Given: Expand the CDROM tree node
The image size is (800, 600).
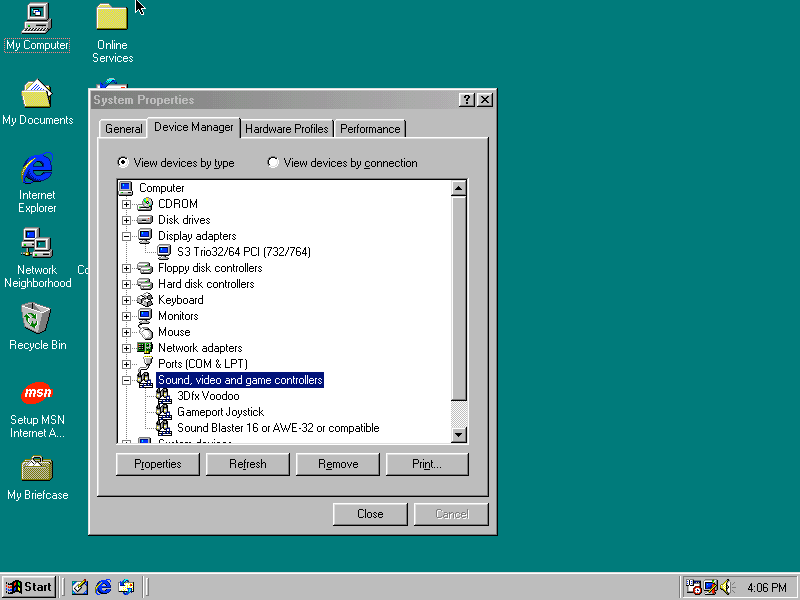Looking at the screenshot, I should (x=127, y=204).
